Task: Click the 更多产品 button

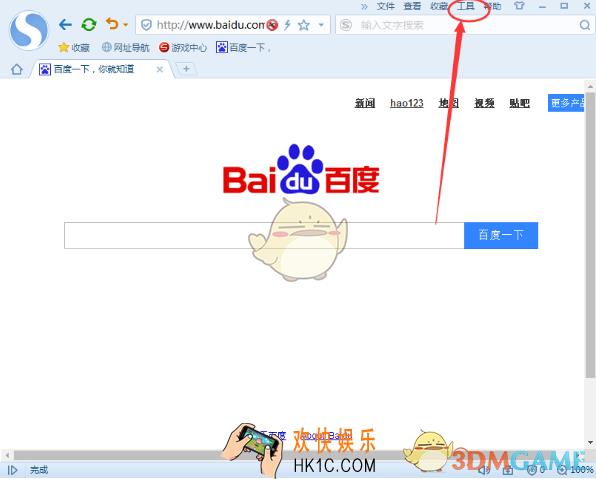Action: click(x=566, y=103)
